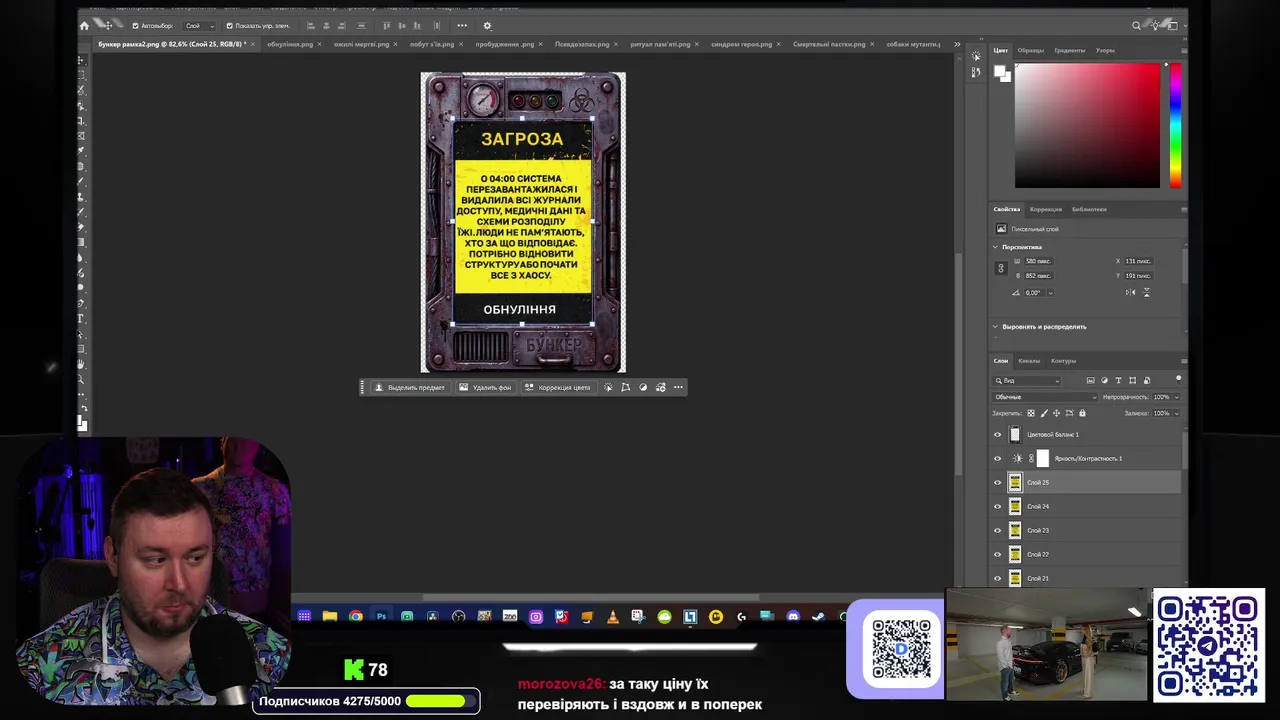Click the foreground/background swatch in Color panel
The width and height of the screenshot is (1280, 720).
(1001, 73)
